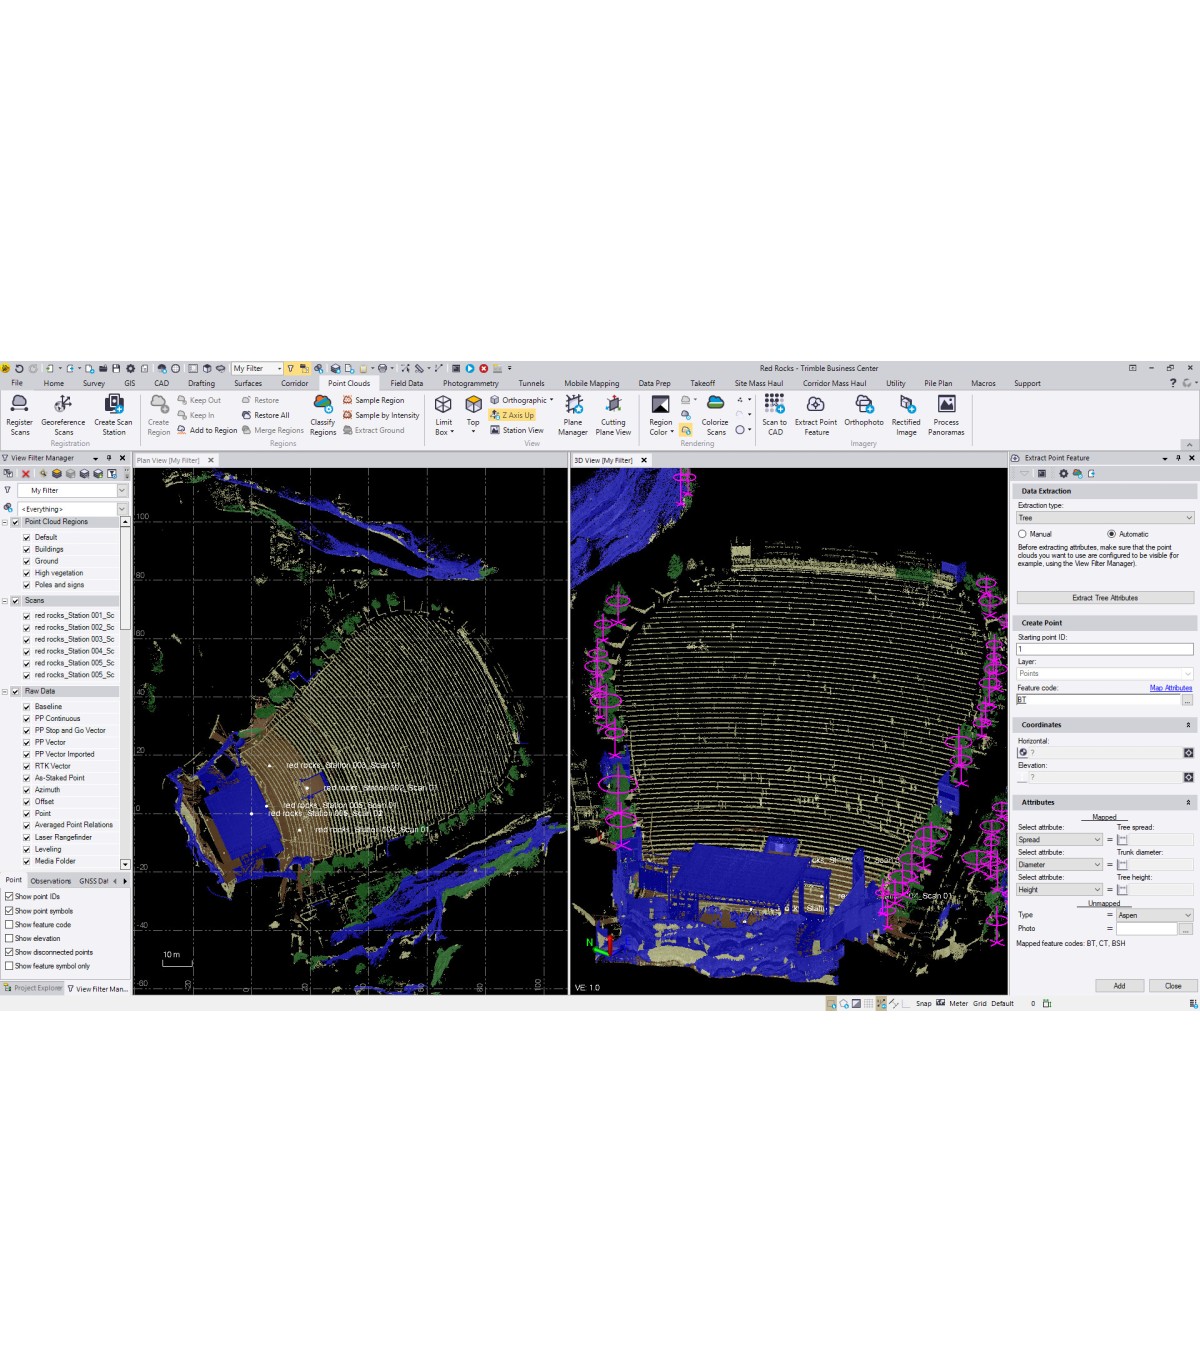Image resolution: width=1200 pixels, height=1372 pixels.
Task: Click the undo arrow in quick access toolbar
Action: click(x=19, y=368)
